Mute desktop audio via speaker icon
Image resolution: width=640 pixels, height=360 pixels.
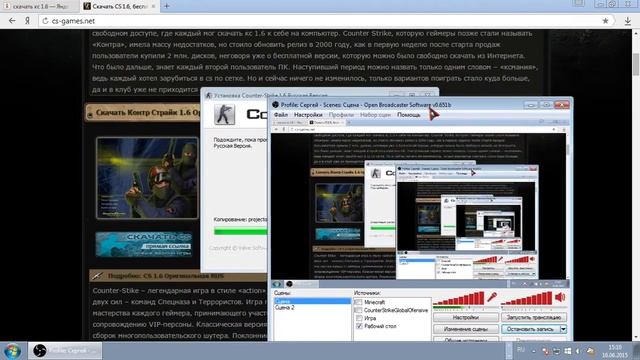click(x=560, y=297)
